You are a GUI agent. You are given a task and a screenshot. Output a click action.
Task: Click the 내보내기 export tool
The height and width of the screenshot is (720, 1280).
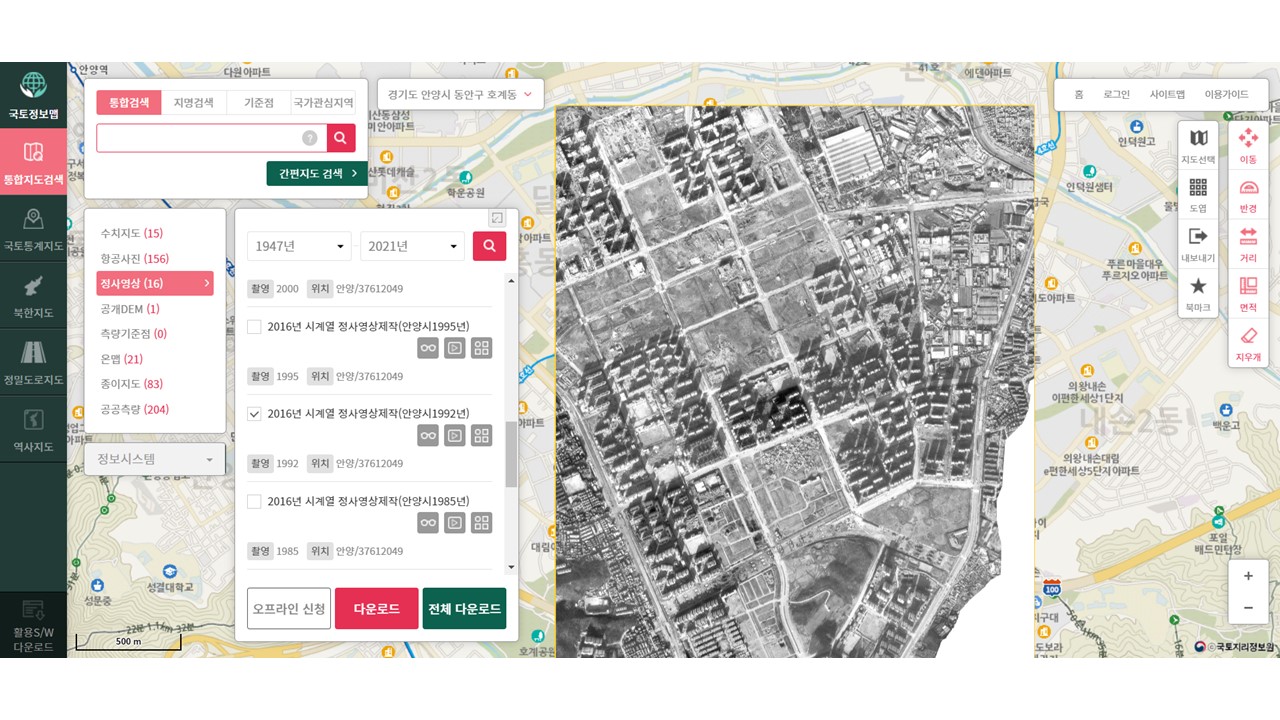coord(1198,243)
